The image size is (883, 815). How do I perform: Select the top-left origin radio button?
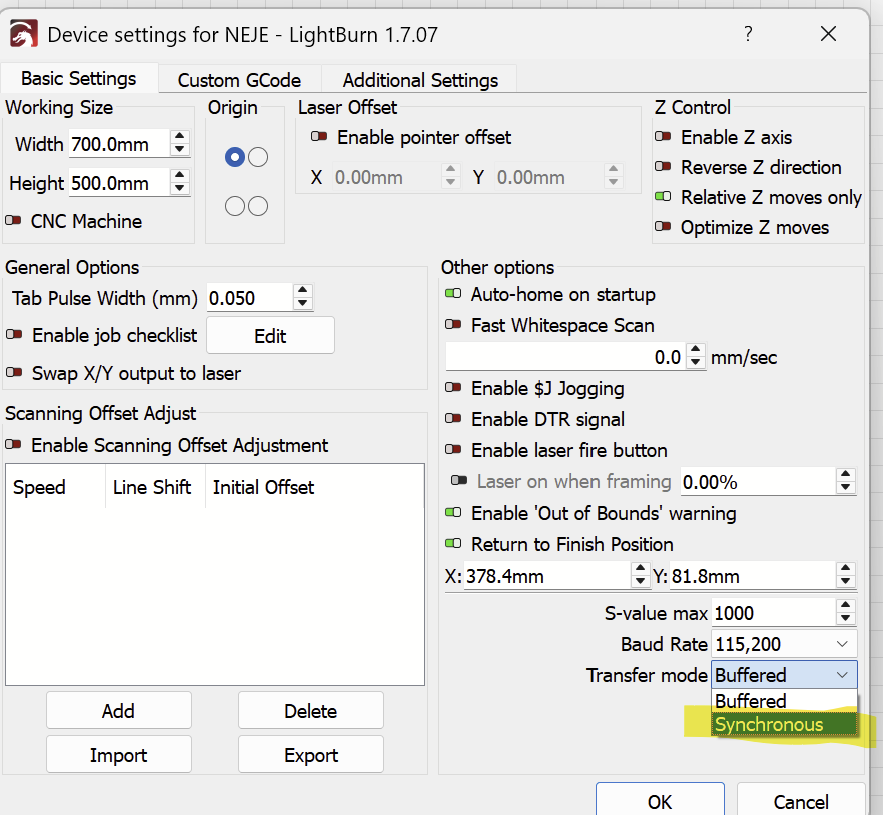click(235, 157)
